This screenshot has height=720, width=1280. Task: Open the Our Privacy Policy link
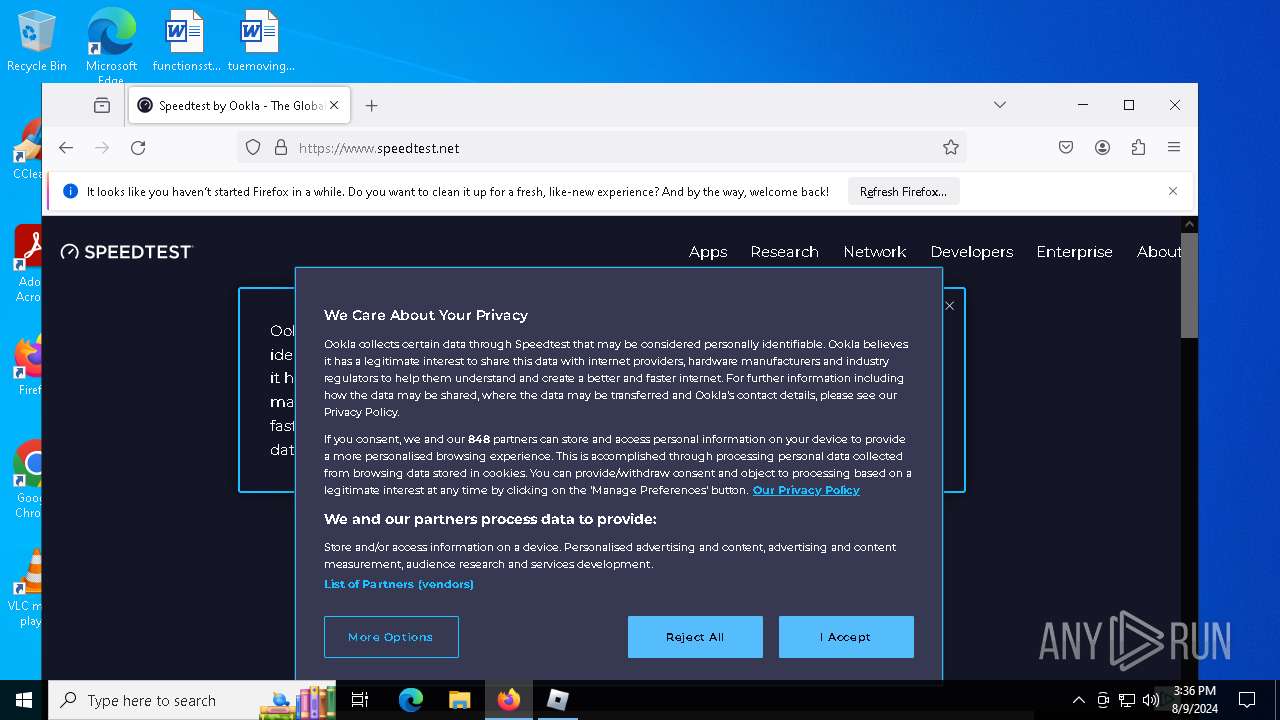806,490
